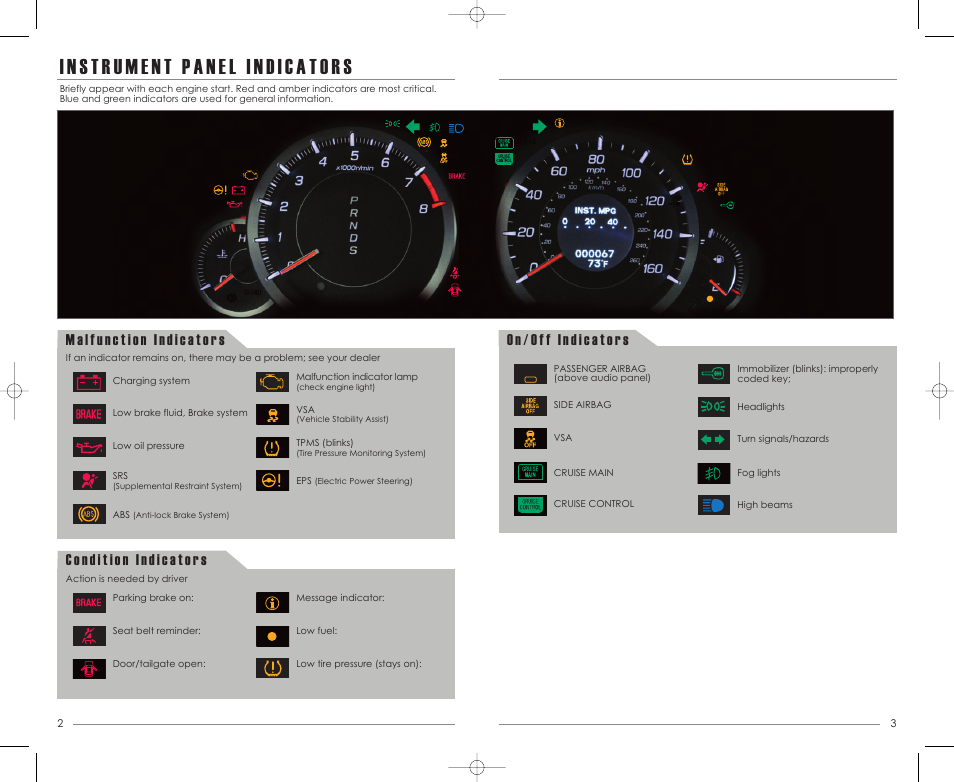This screenshot has width=954, height=782.
Task: Click the On/Off Indicators section heading
Action: [x=568, y=340]
